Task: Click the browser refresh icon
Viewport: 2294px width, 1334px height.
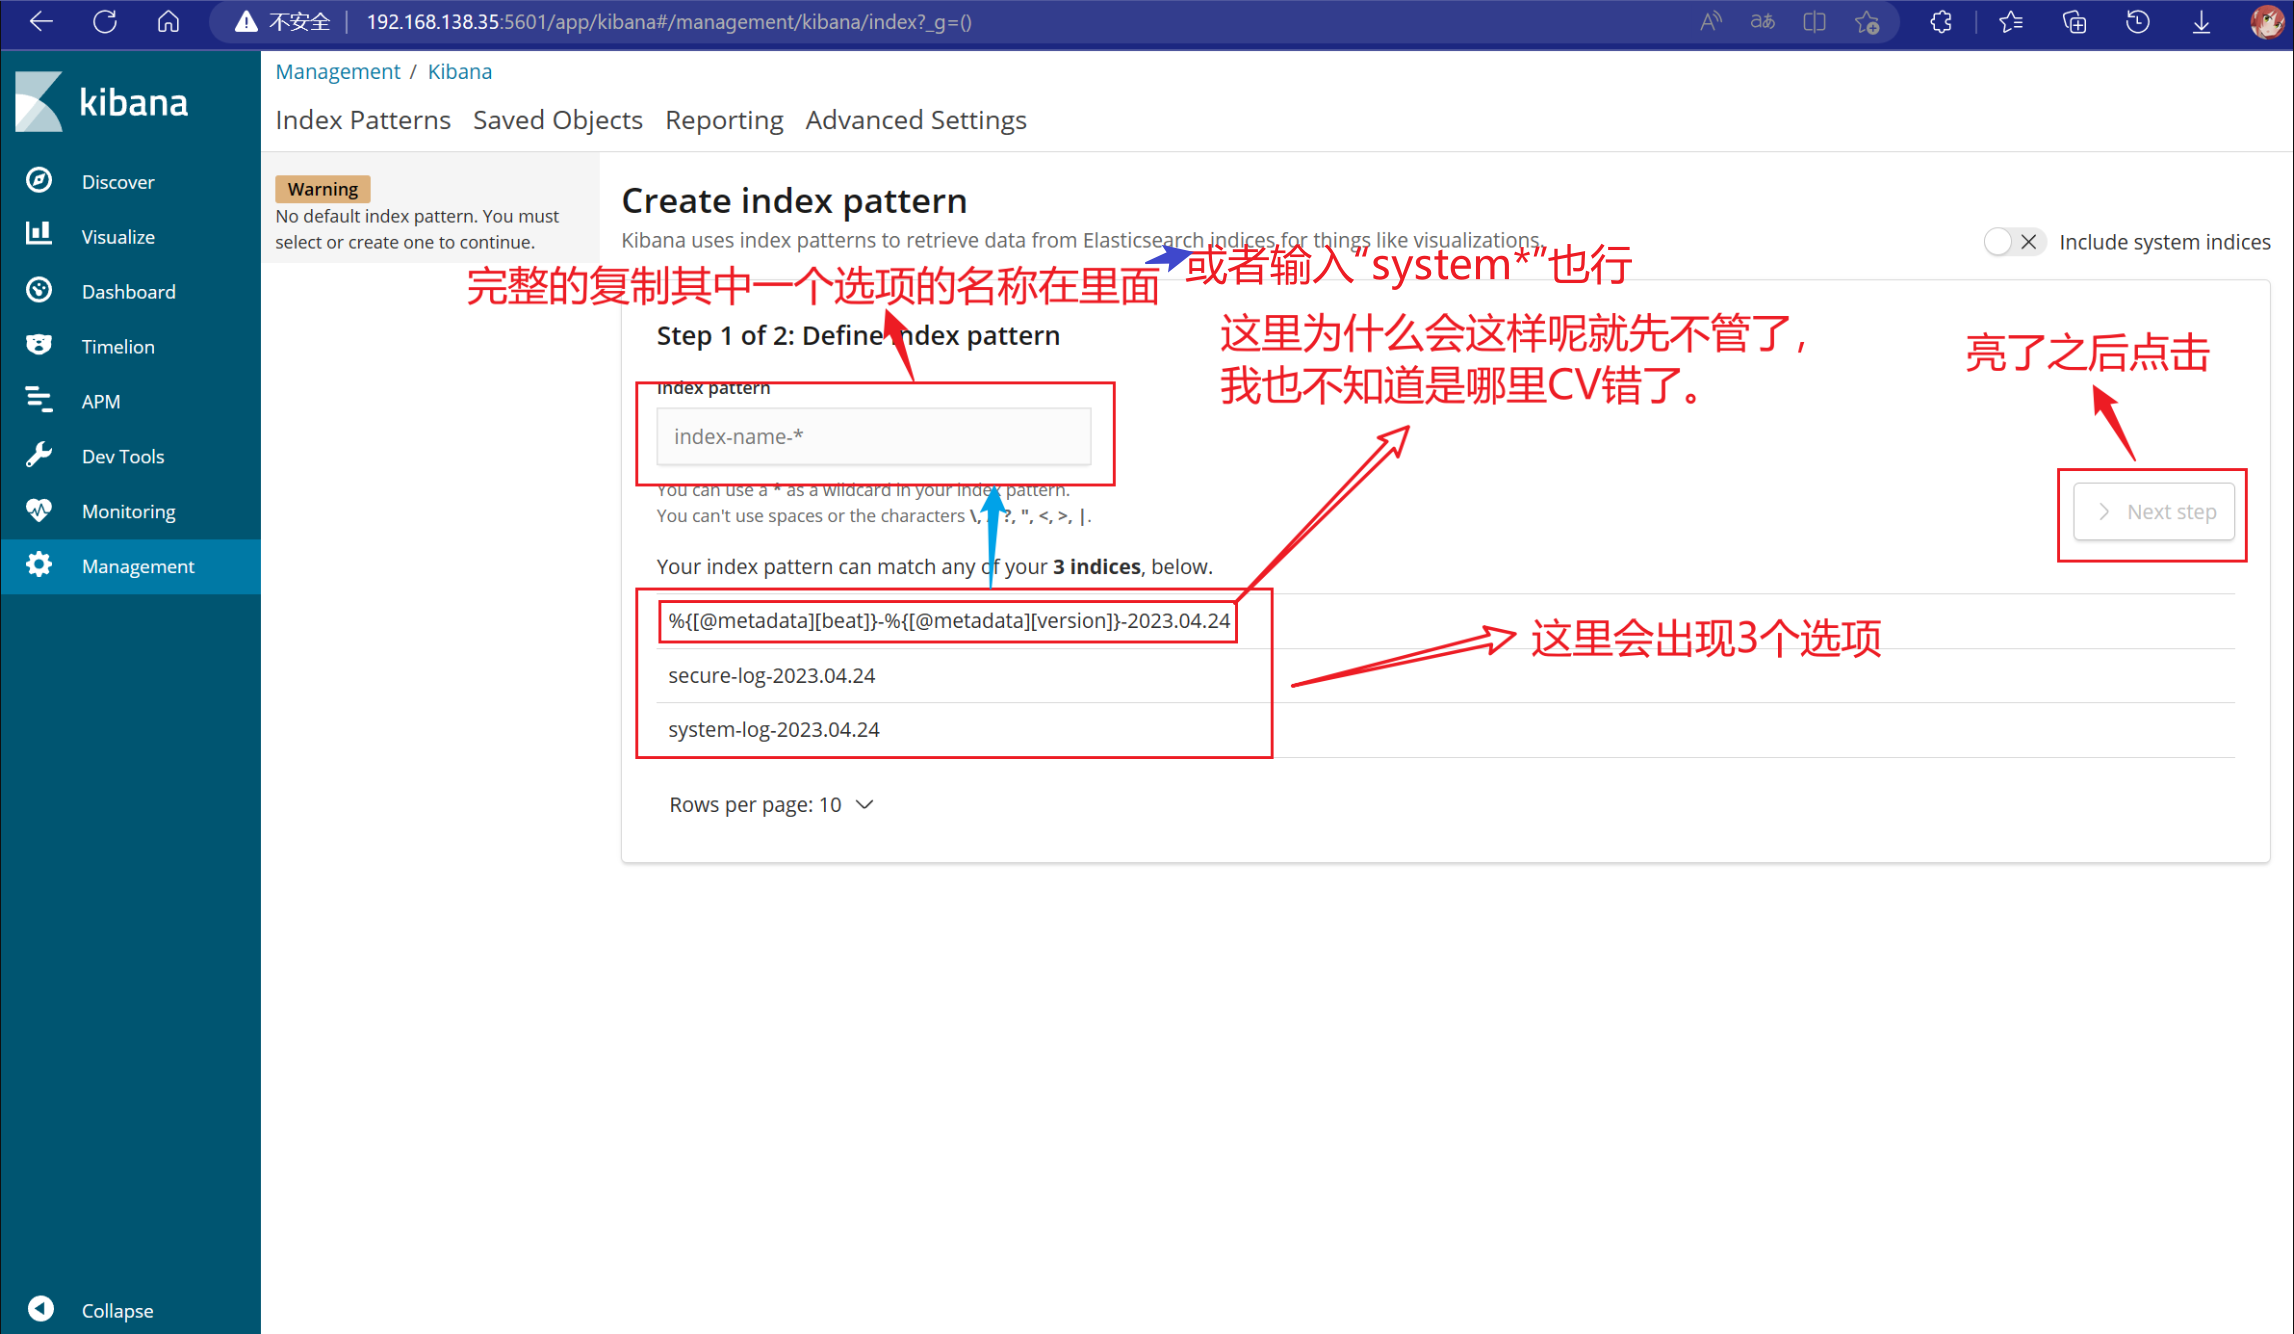Action: pyautogui.click(x=105, y=22)
